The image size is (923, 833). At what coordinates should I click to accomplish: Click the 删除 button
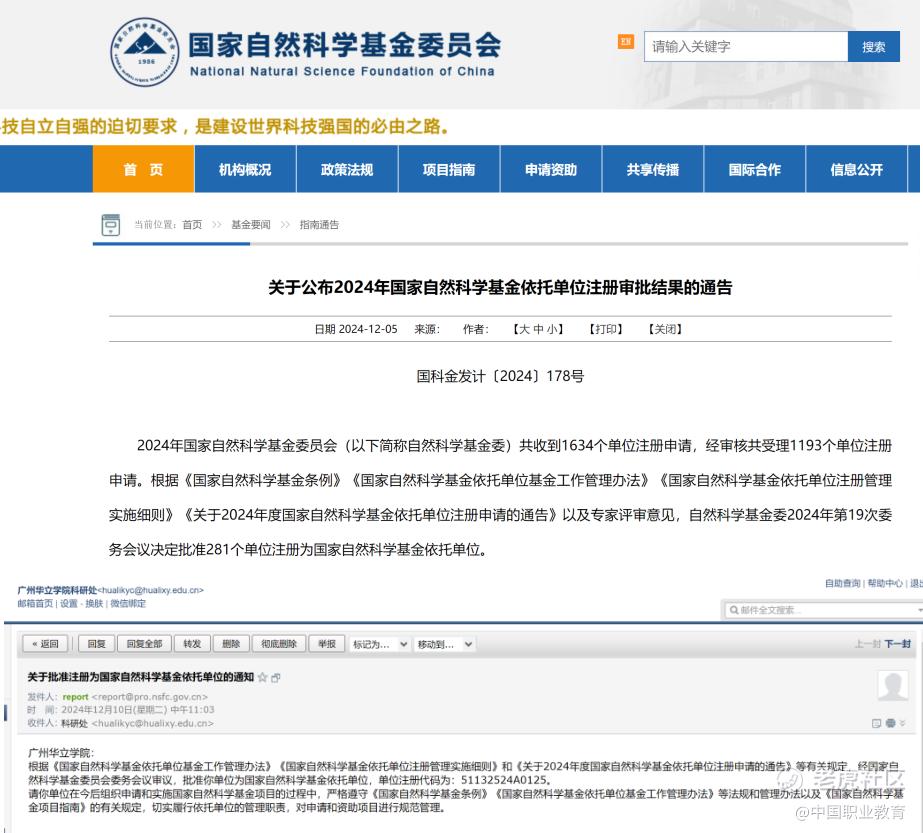click(x=231, y=644)
